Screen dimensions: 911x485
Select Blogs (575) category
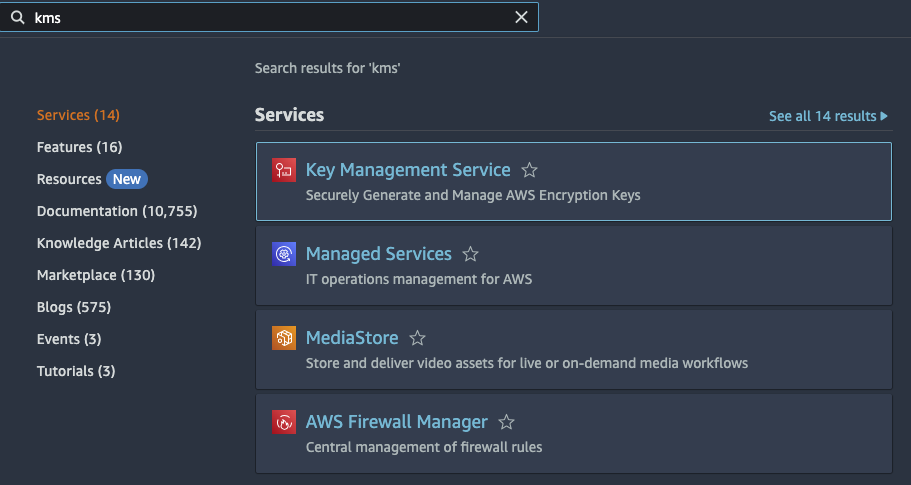point(74,307)
